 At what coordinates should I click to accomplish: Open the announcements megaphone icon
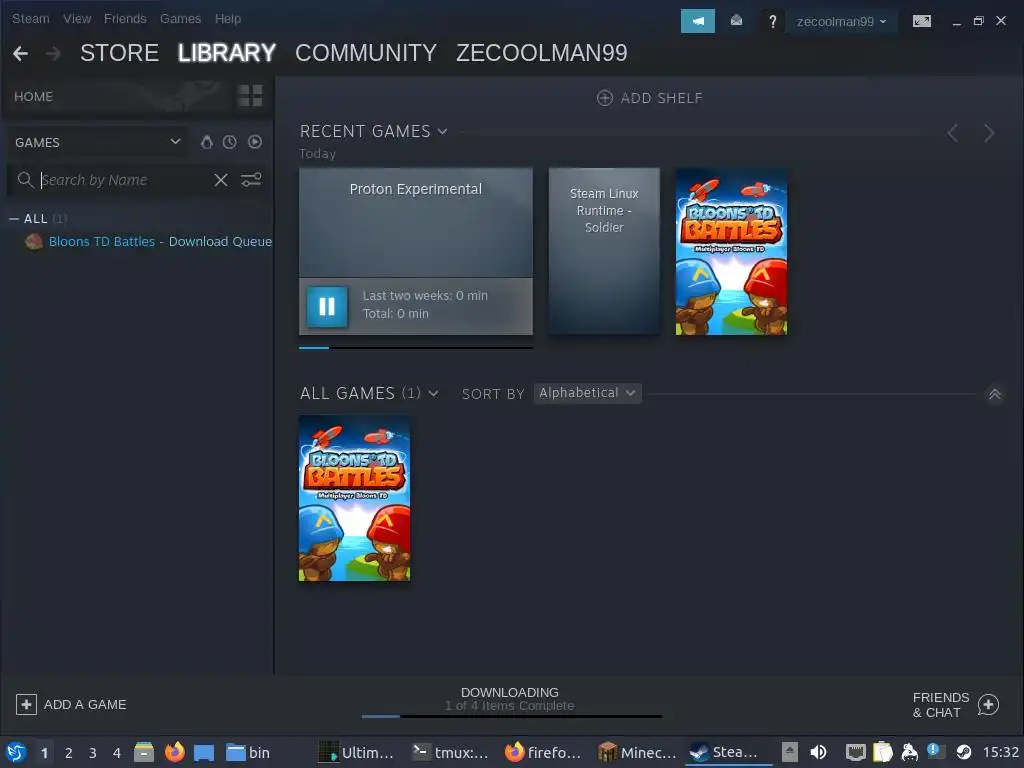coord(697,21)
